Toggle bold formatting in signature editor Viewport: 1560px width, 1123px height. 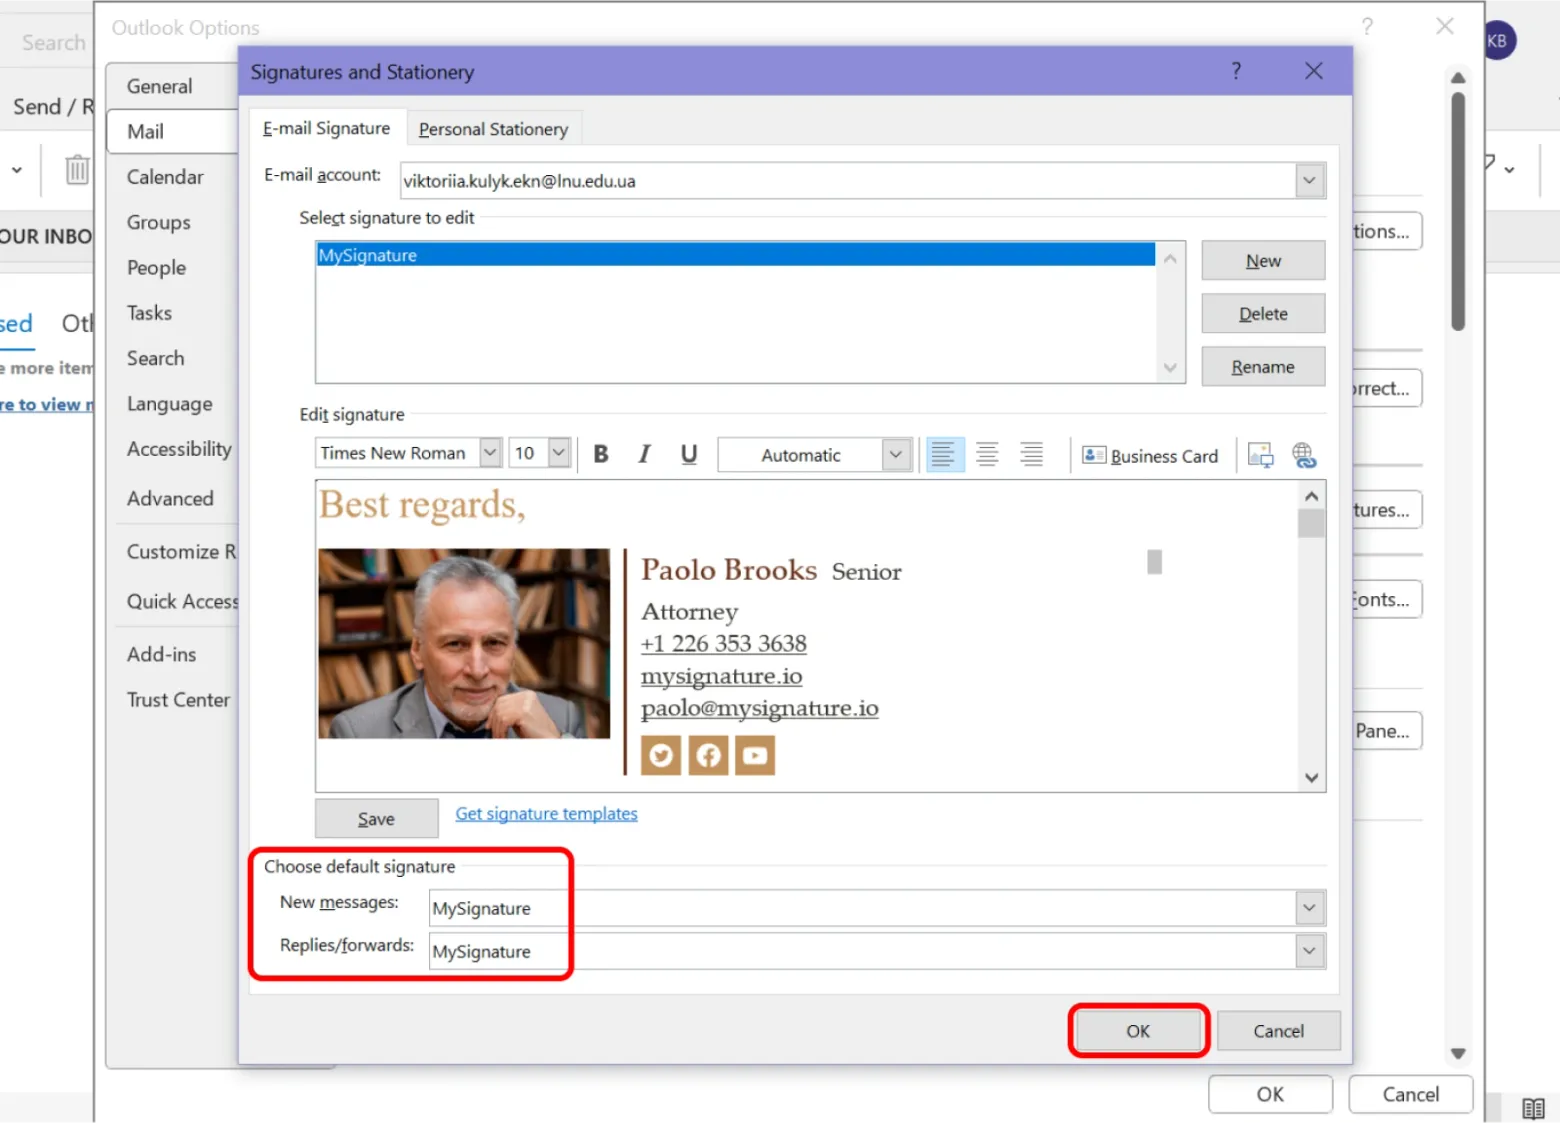(600, 454)
